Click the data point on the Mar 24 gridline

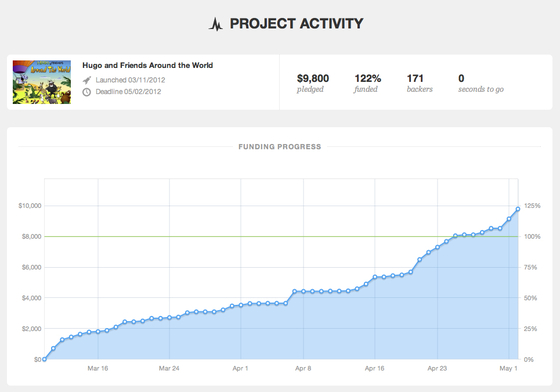tap(169, 317)
